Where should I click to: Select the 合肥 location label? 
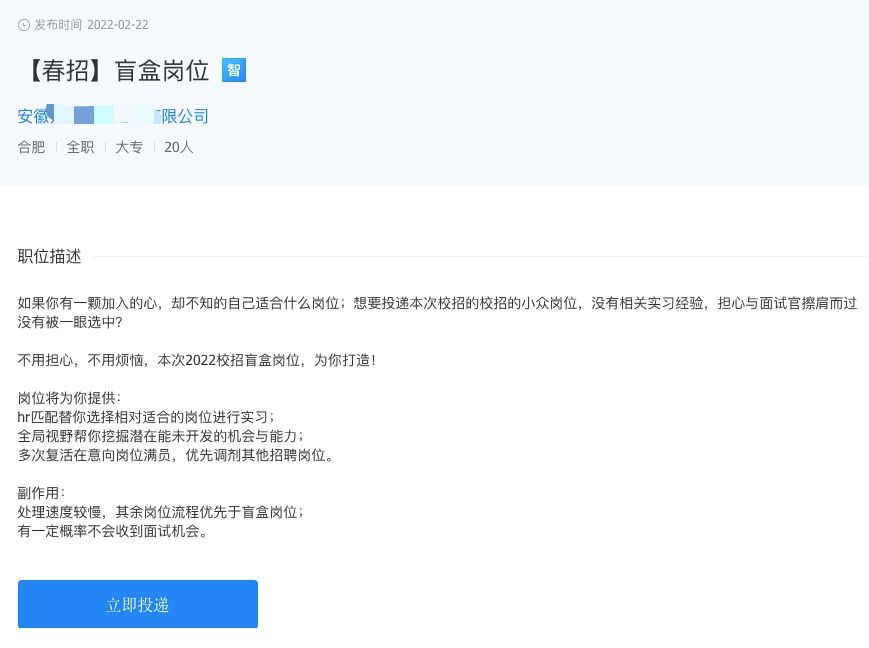point(31,147)
